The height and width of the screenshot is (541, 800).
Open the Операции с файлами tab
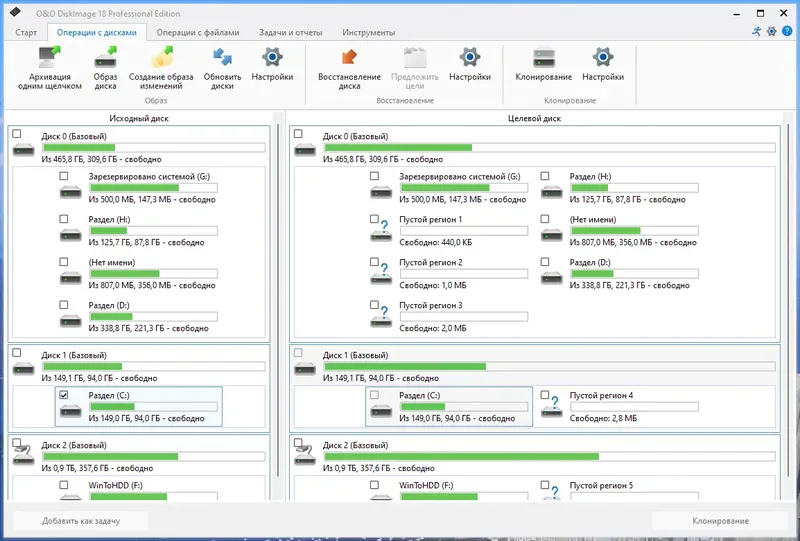tap(198, 32)
